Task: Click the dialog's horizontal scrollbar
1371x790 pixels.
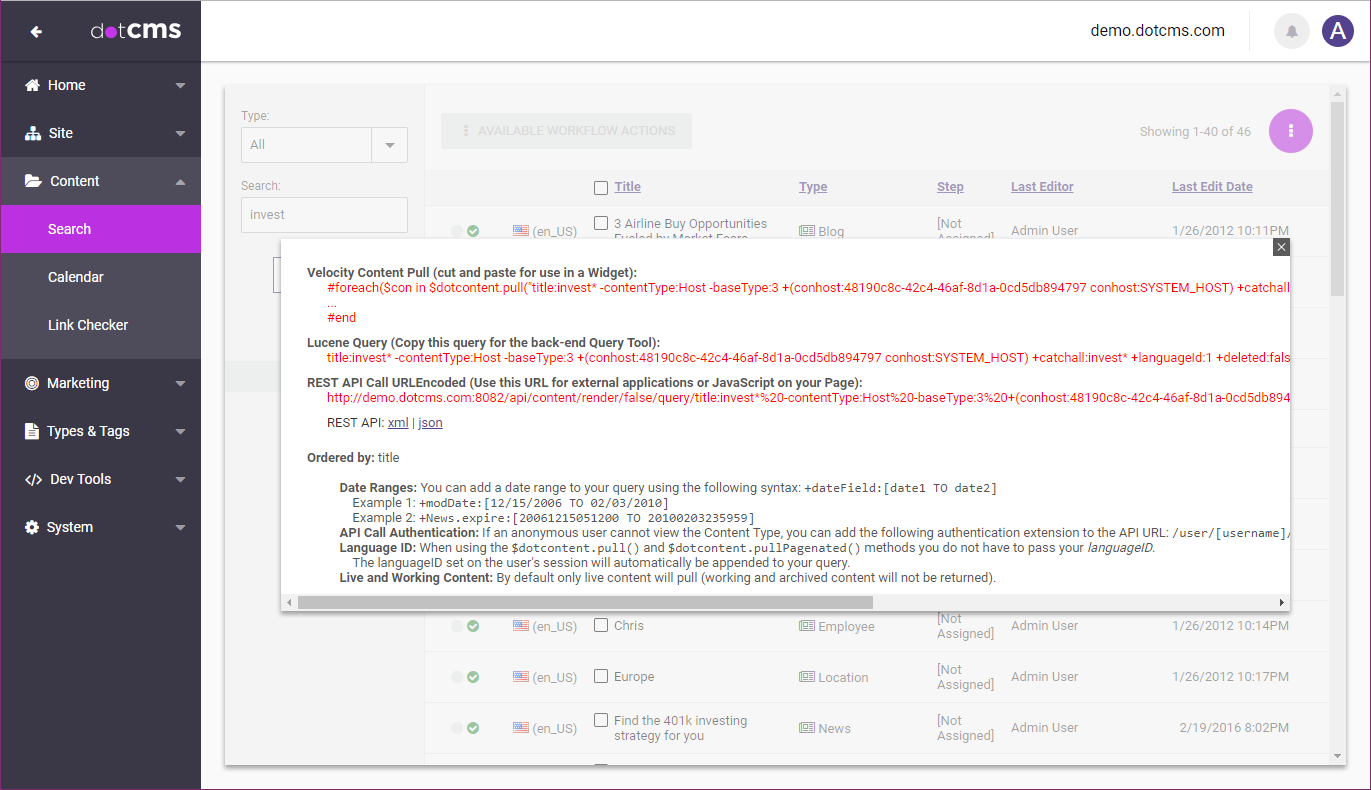Action: pos(585,602)
